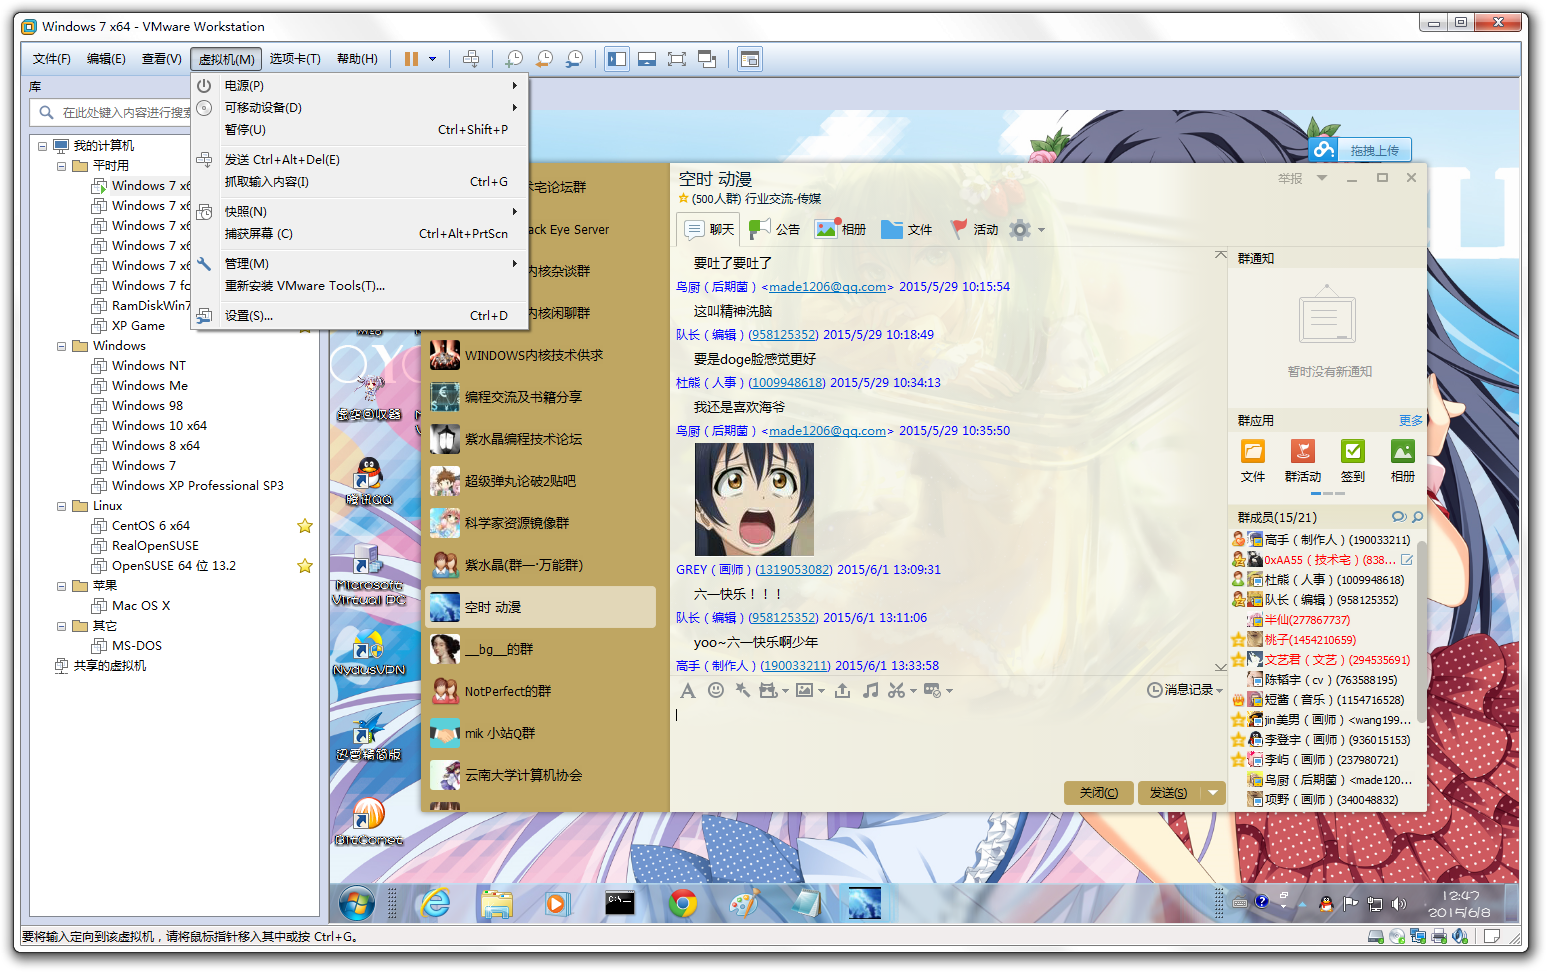Click the music note icon in chat toolbar
The height and width of the screenshot is (972, 1547).
pyautogui.click(x=871, y=690)
